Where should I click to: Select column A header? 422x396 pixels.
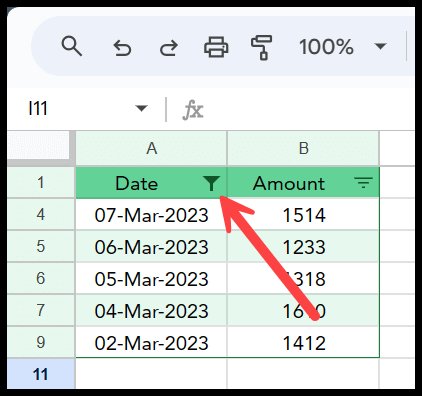(x=151, y=148)
